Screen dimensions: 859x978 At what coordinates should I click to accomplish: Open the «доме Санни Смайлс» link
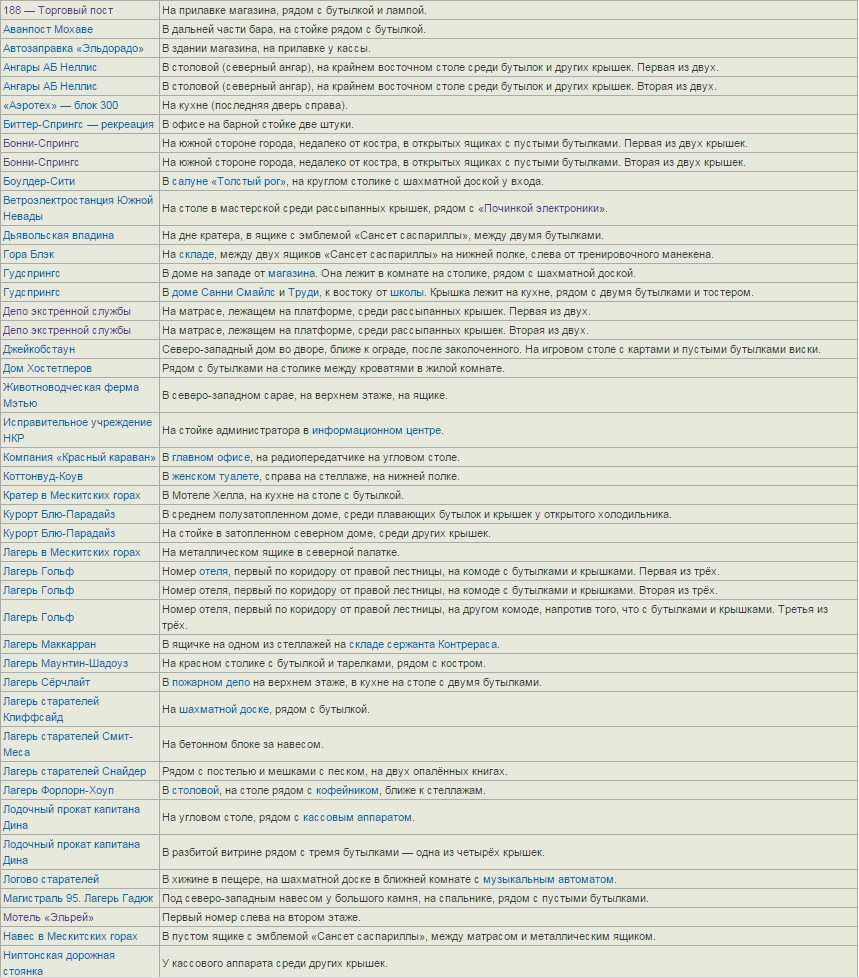pyautogui.click(x=223, y=293)
